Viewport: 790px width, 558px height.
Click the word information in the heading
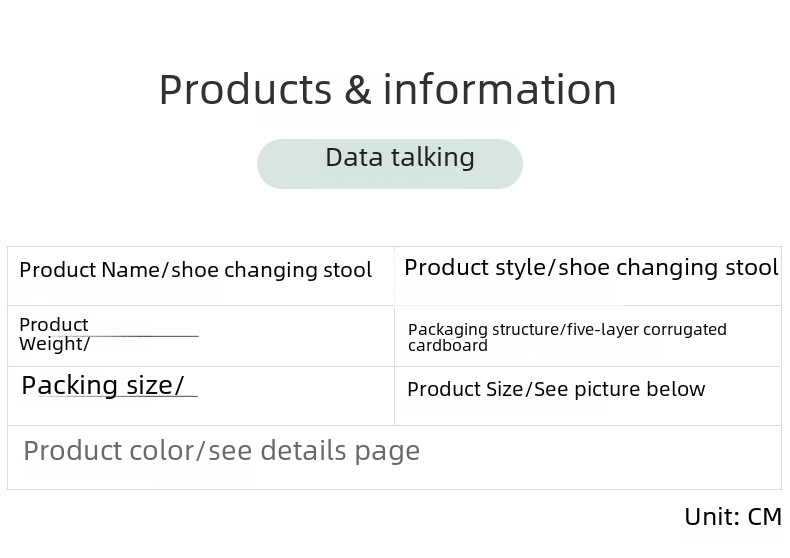500,89
